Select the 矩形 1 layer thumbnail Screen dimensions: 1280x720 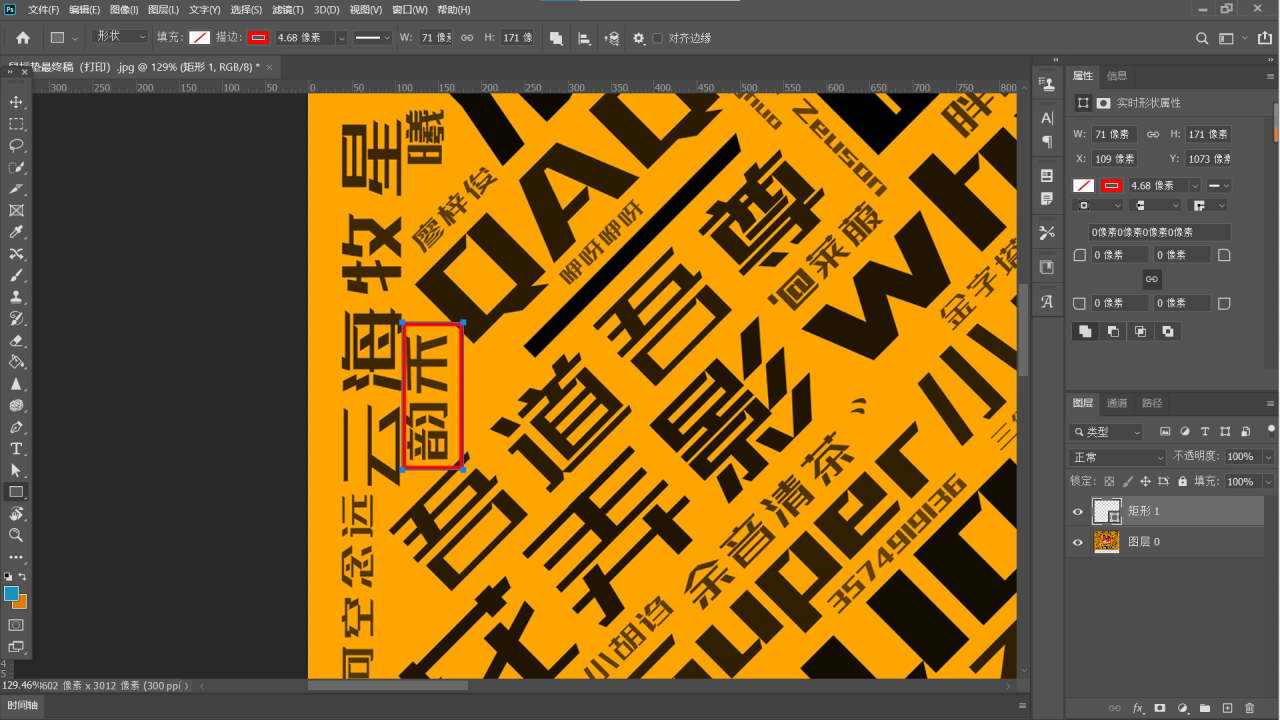point(1106,511)
